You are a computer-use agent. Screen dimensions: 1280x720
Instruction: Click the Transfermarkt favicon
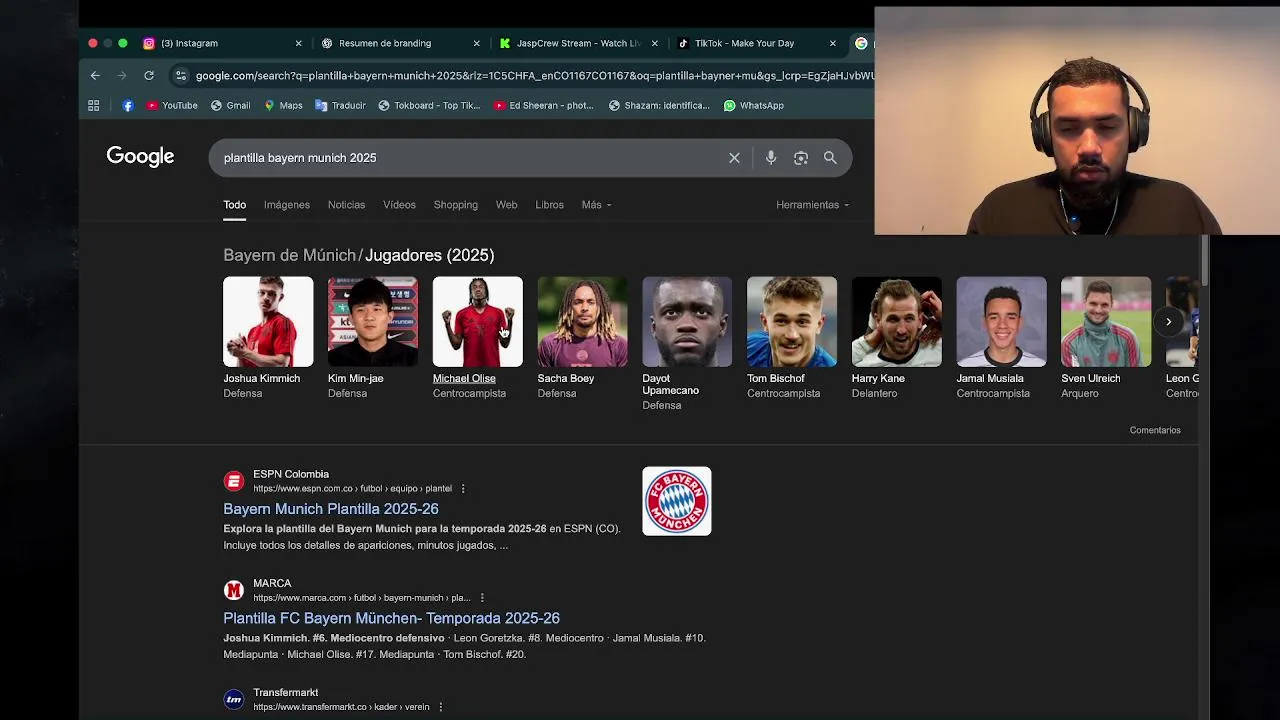(234, 699)
